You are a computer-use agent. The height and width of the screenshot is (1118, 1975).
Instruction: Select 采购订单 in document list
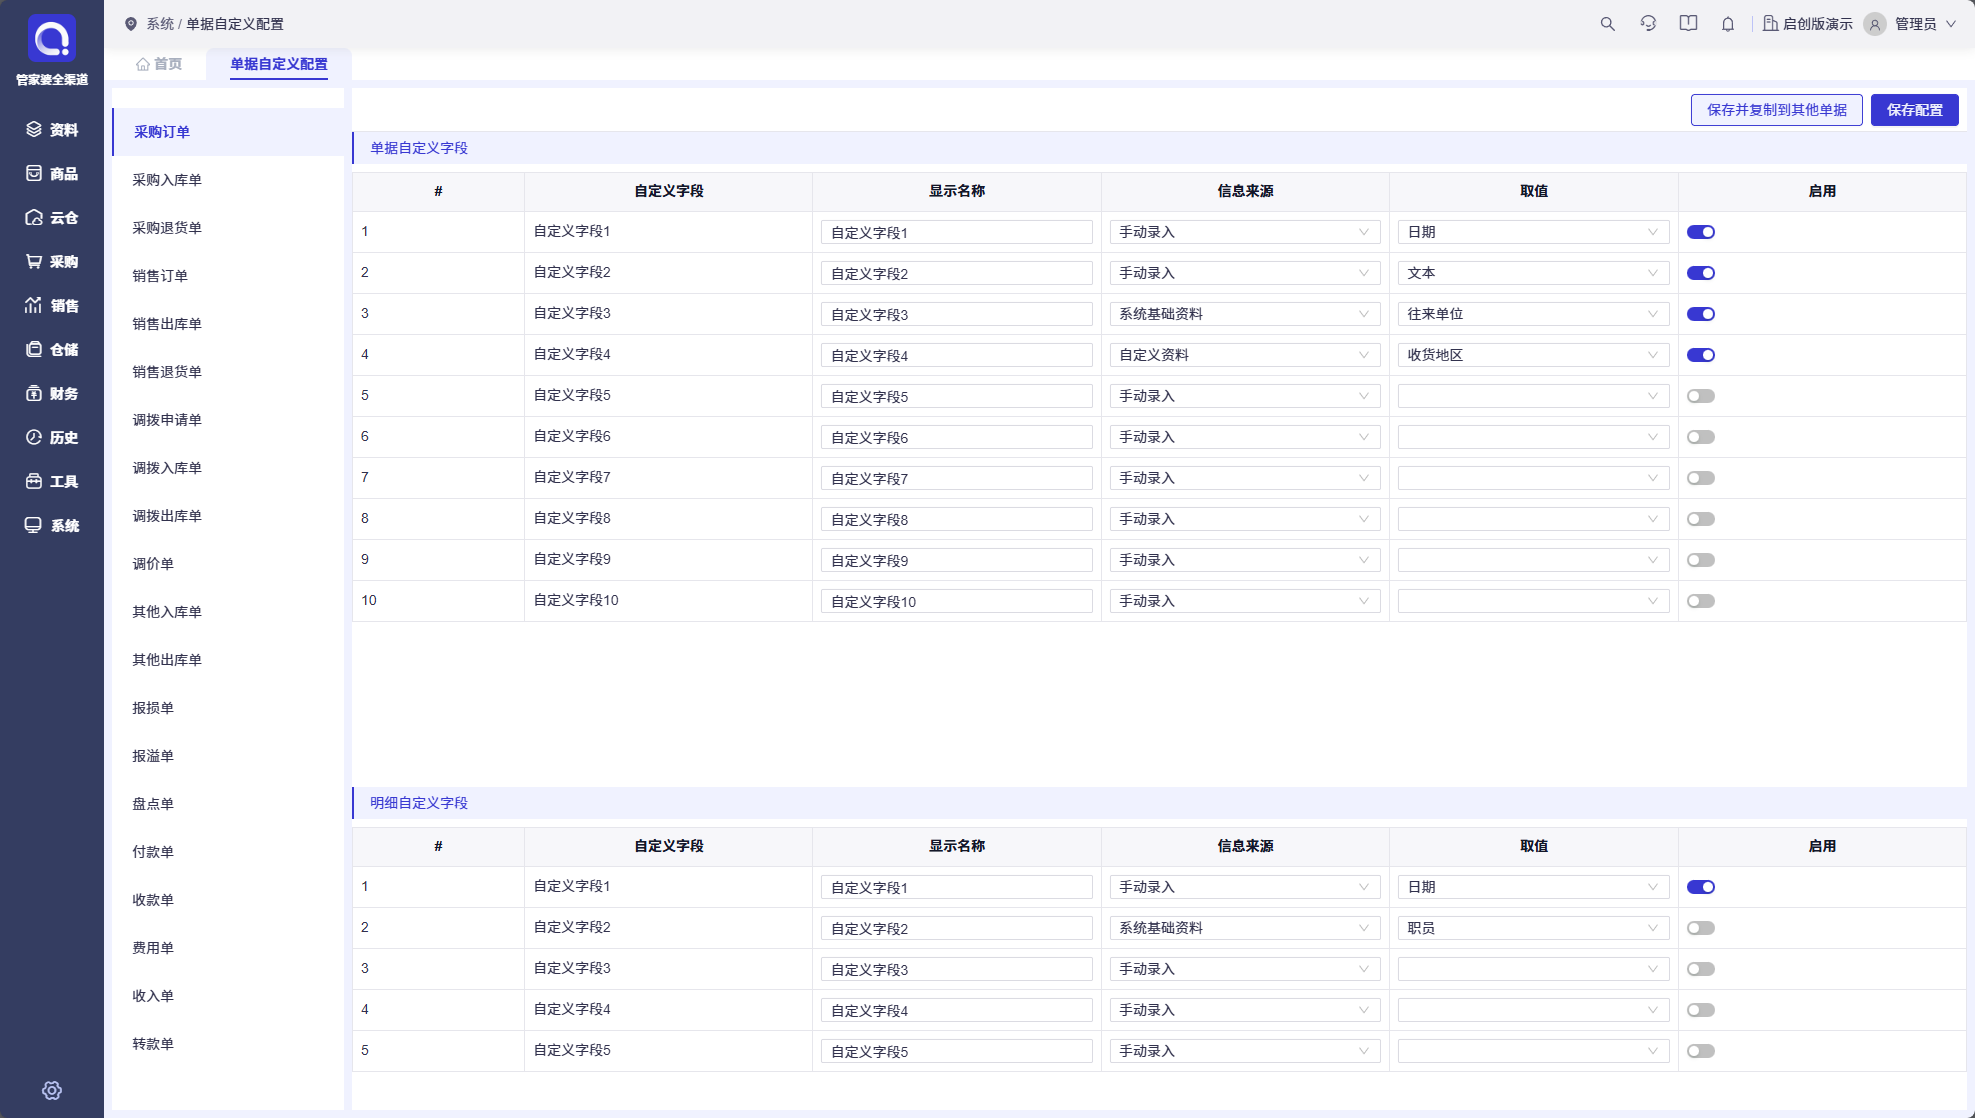[x=228, y=132]
